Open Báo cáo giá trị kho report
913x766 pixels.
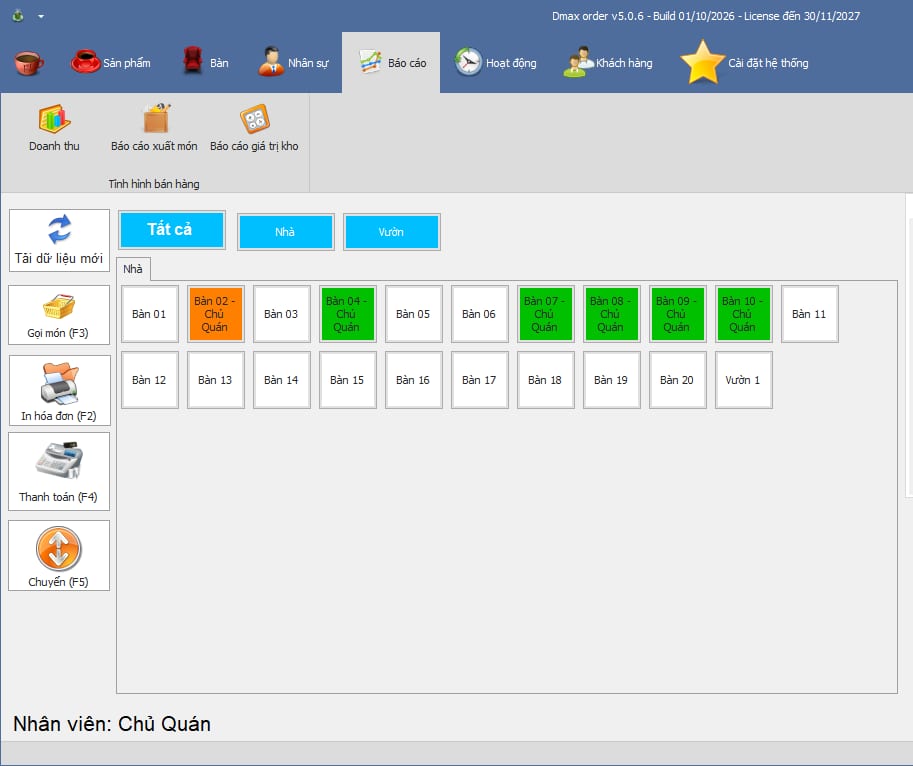254,128
